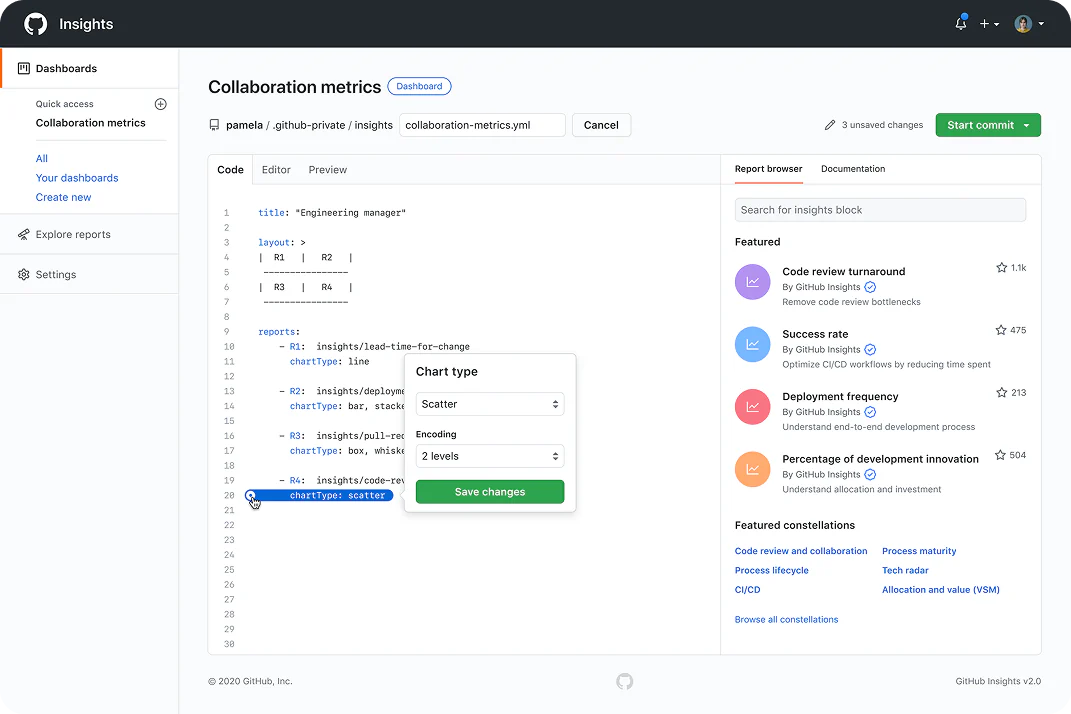Star the Code review turnaround report
The image size is (1071, 714).
[1001, 267]
